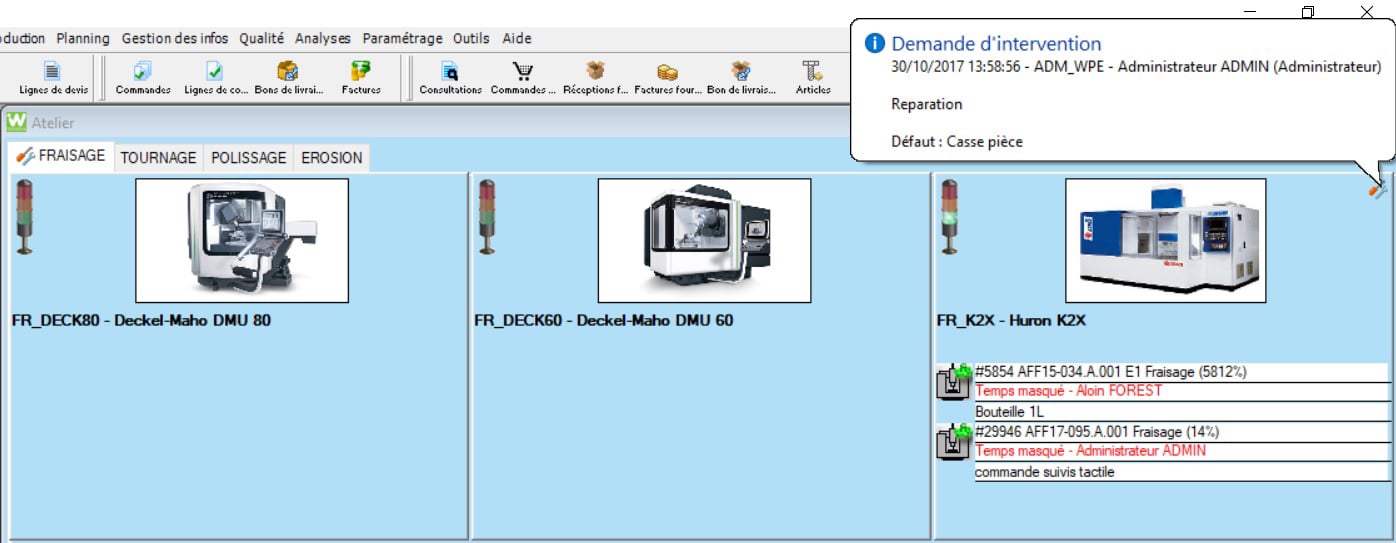Select the Huron K2X machine image

[x=1165, y=240]
